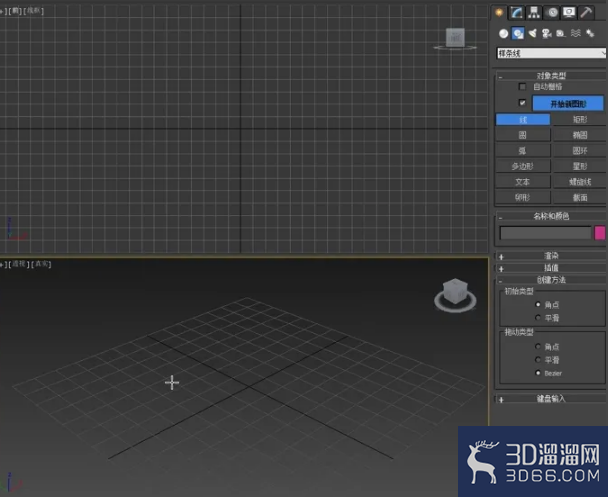
Task: Open the Utilities hammer tab
Action: coord(586,12)
